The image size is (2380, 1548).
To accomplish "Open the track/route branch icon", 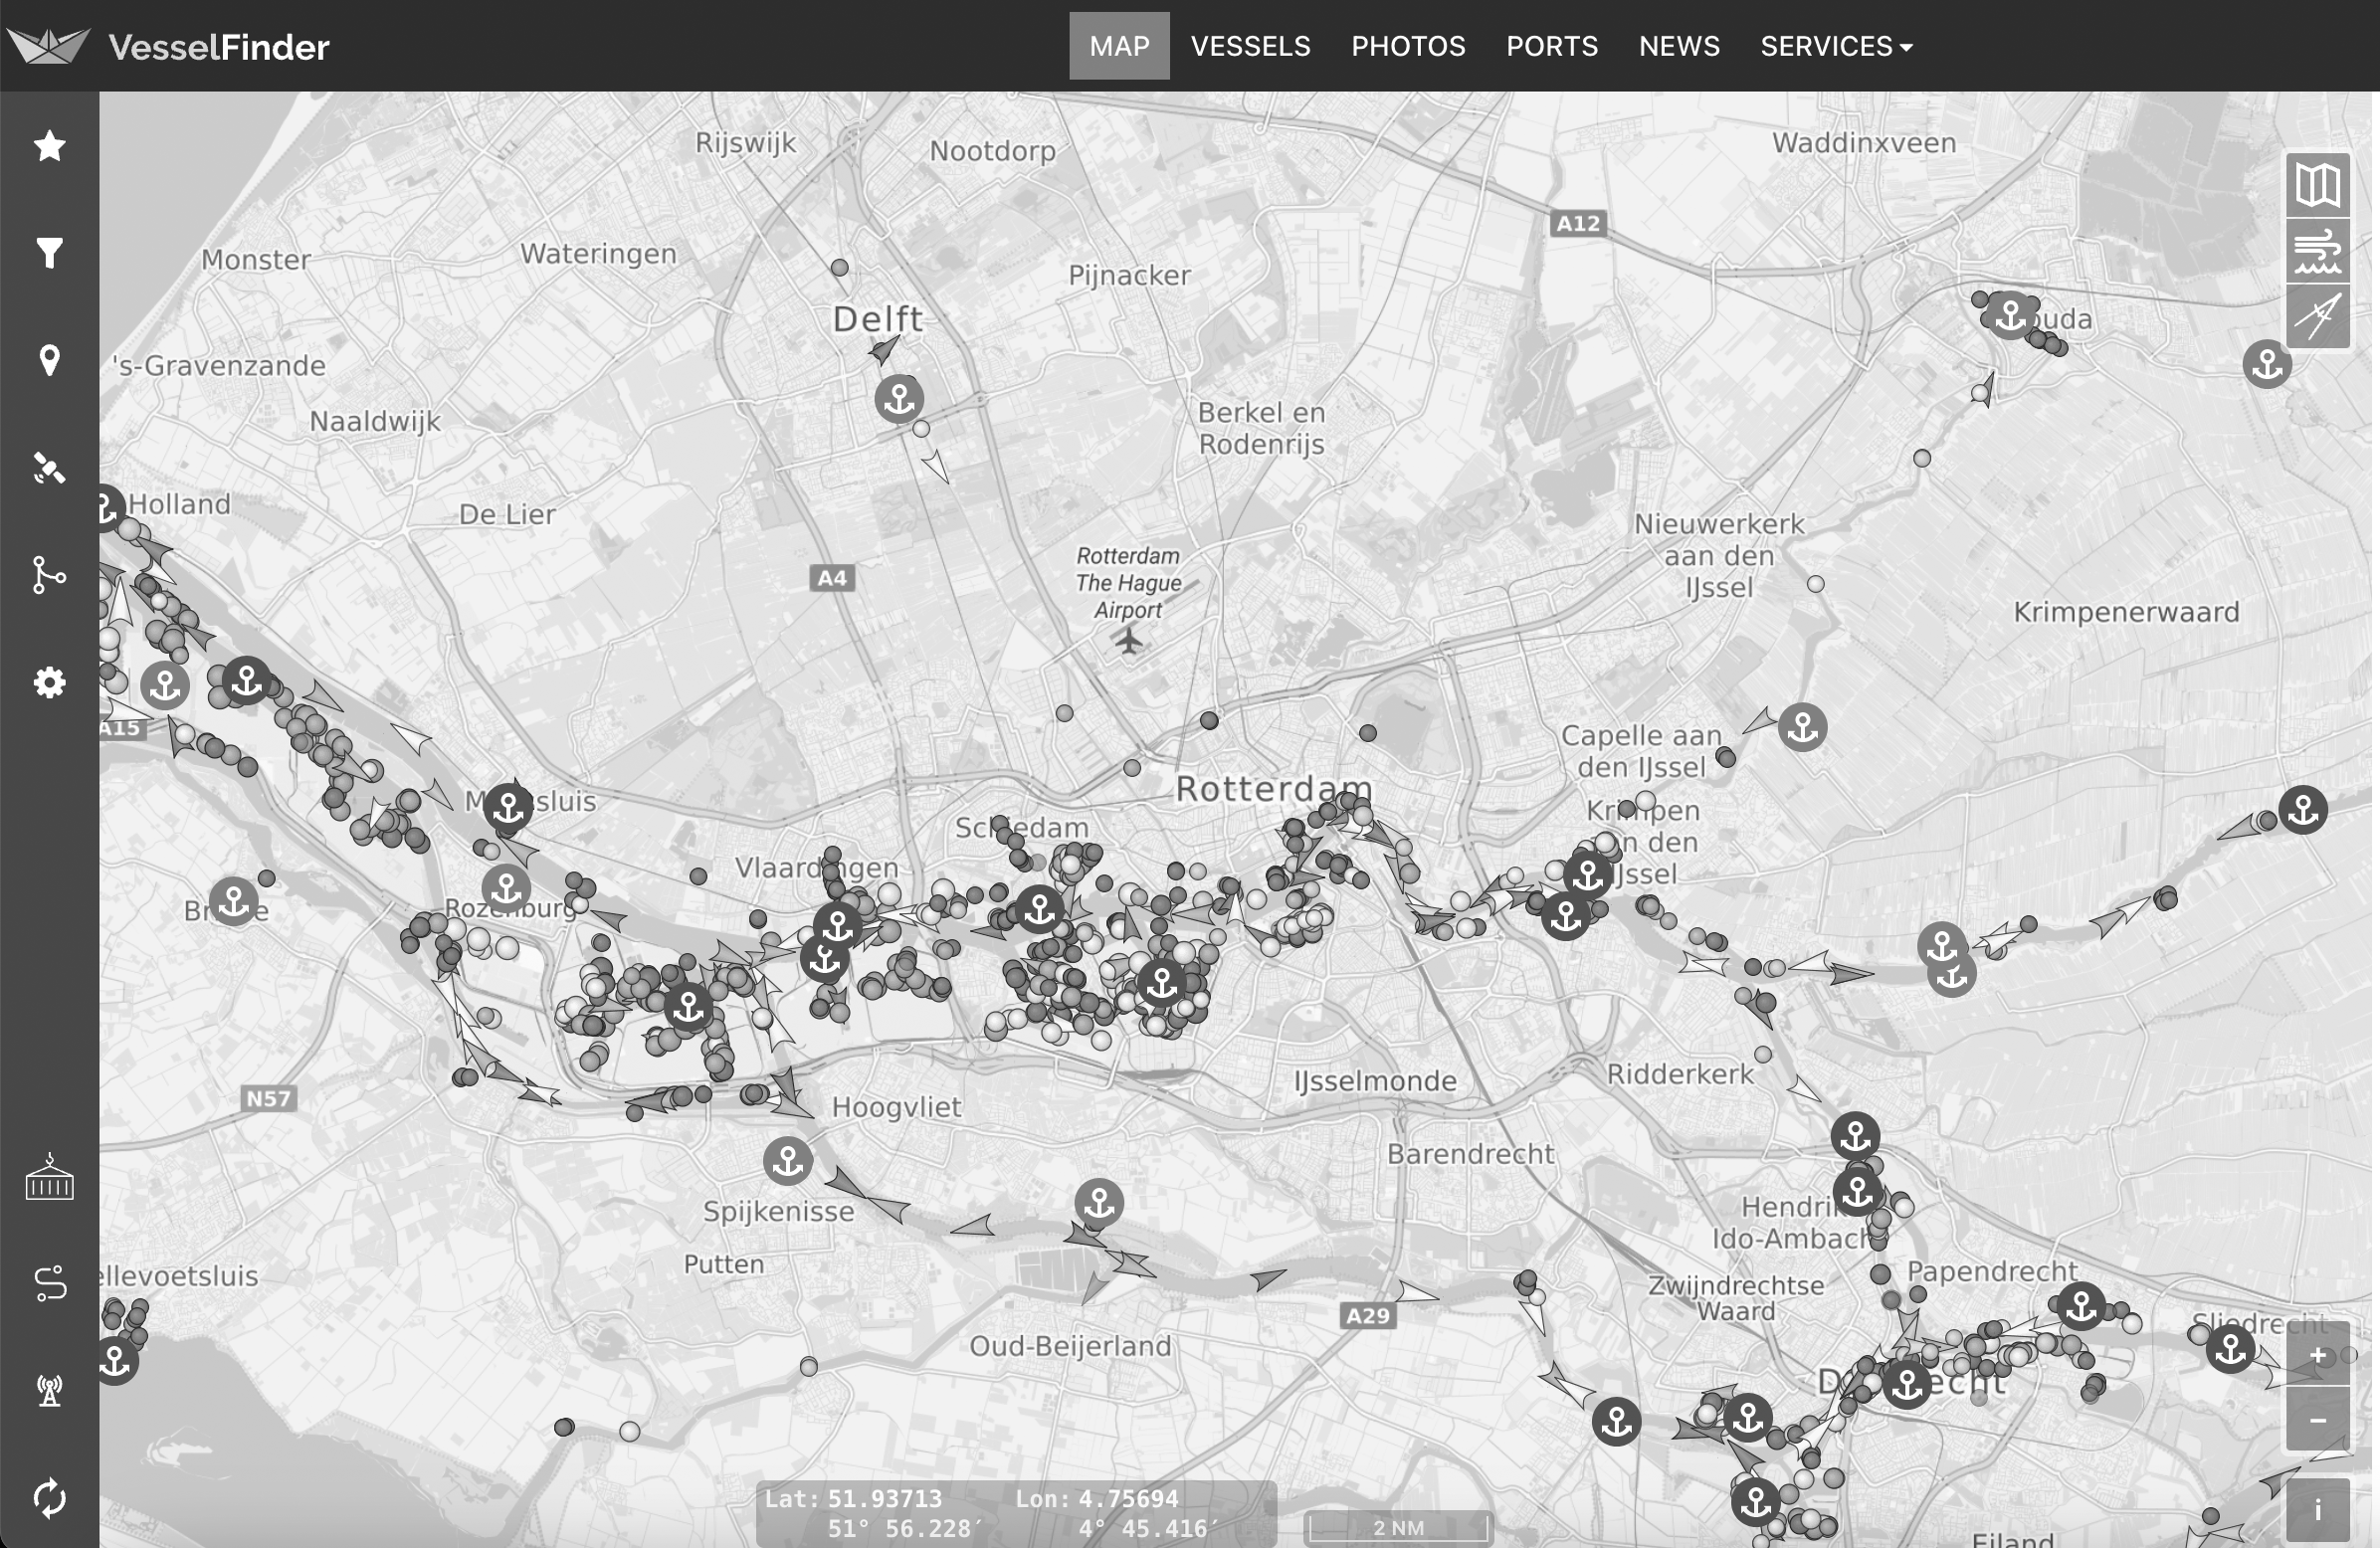I will 49,575.
